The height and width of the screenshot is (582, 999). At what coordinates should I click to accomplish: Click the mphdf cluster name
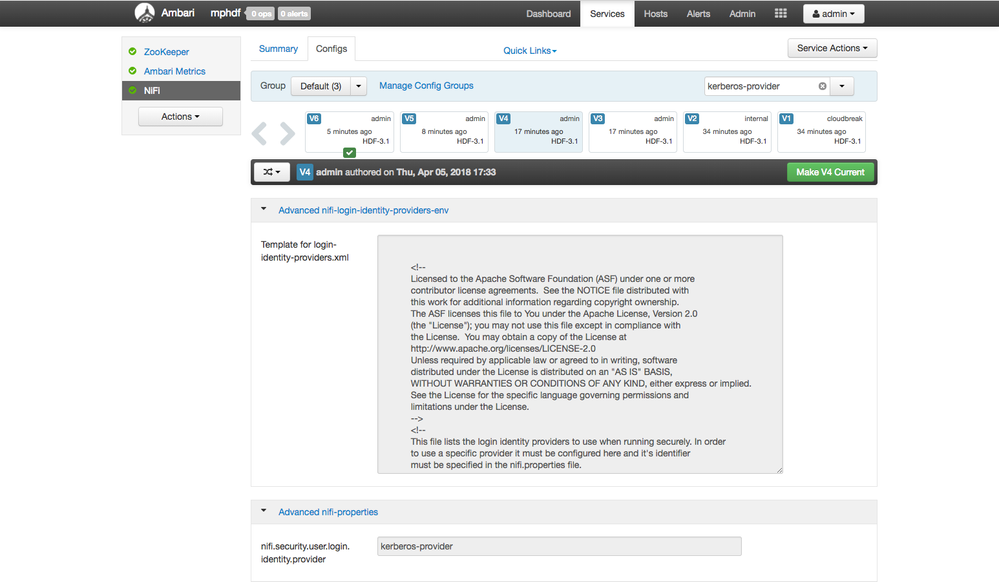pyautogui.click(x=225, y=13)
